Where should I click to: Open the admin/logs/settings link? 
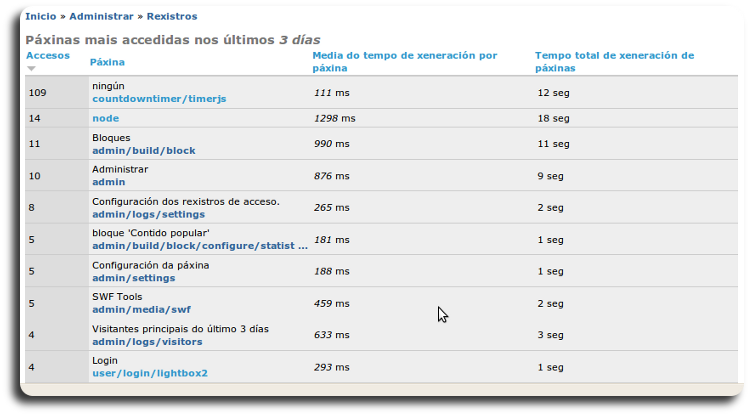(148, 214)
